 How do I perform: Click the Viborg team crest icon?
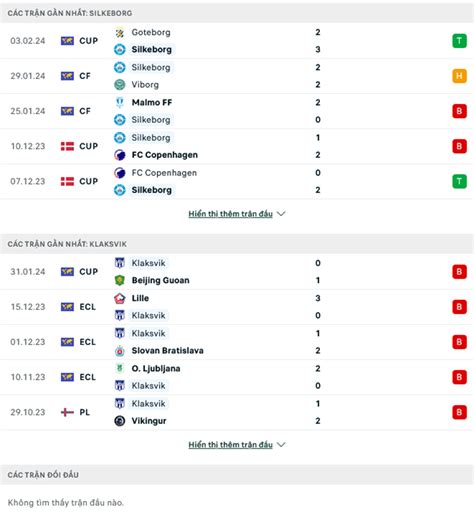(120, 85)
